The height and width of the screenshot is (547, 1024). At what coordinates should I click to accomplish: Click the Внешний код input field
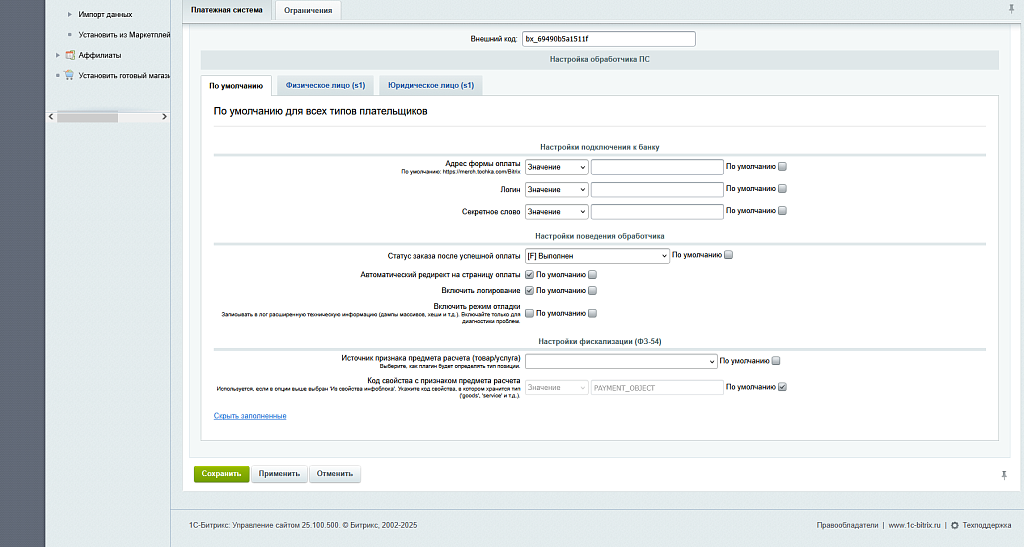pos(608,39)
